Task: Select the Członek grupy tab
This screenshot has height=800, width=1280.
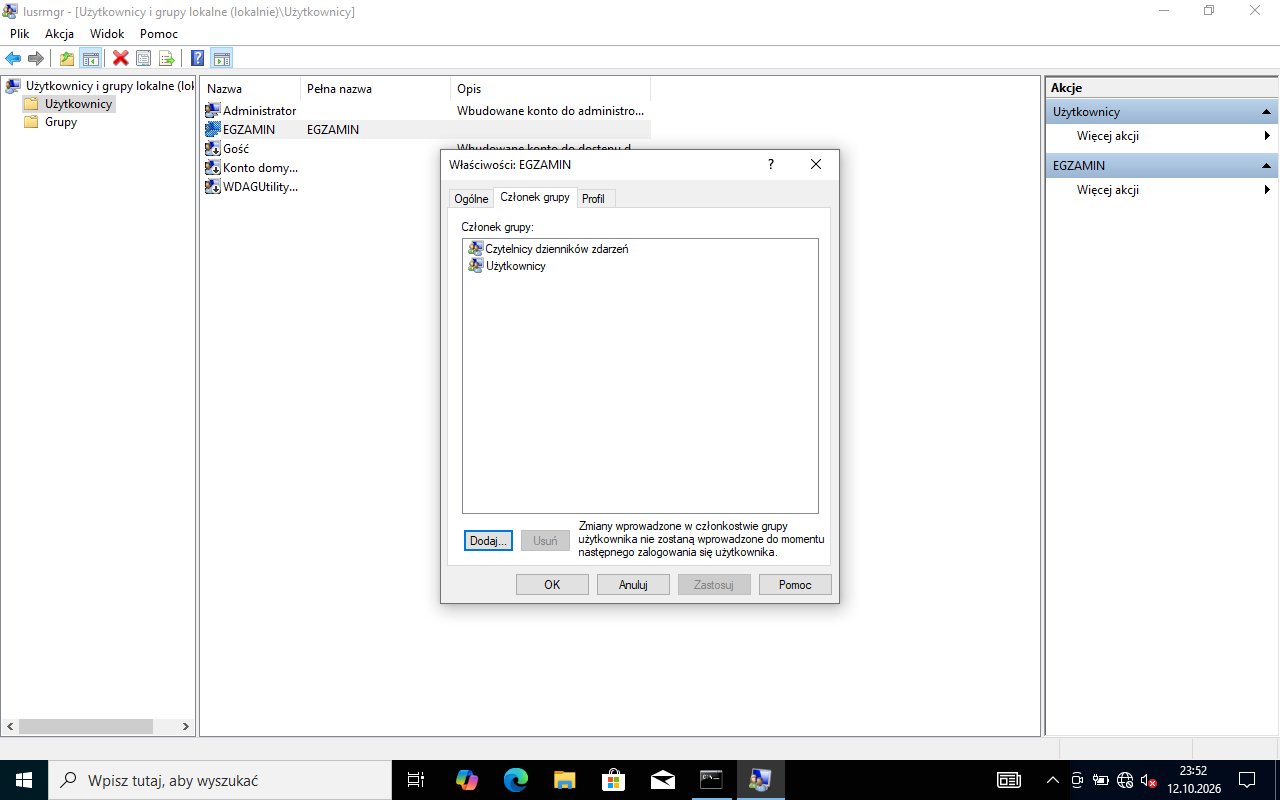Action: point(535,197)
